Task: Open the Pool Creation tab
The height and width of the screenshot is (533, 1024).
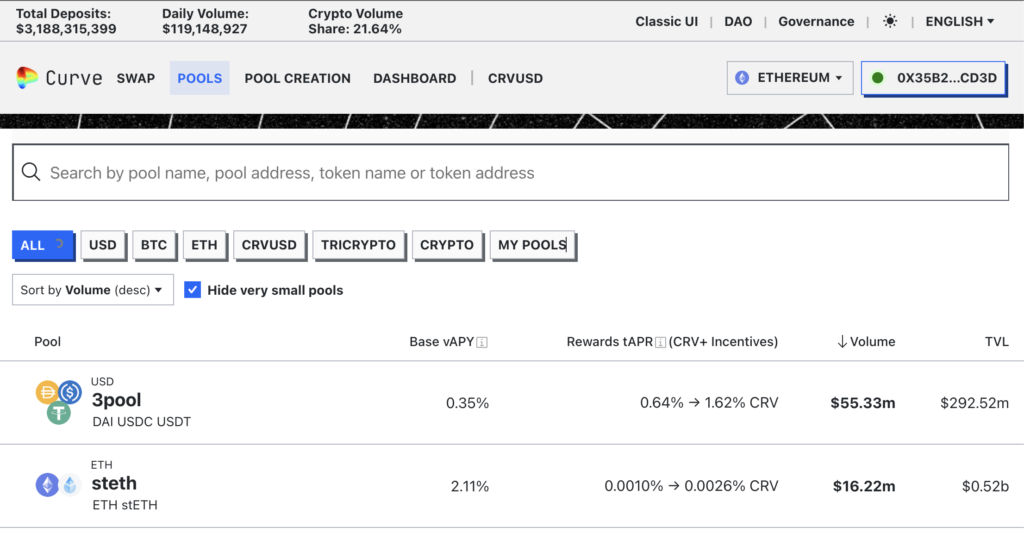Action: (297, 78)
